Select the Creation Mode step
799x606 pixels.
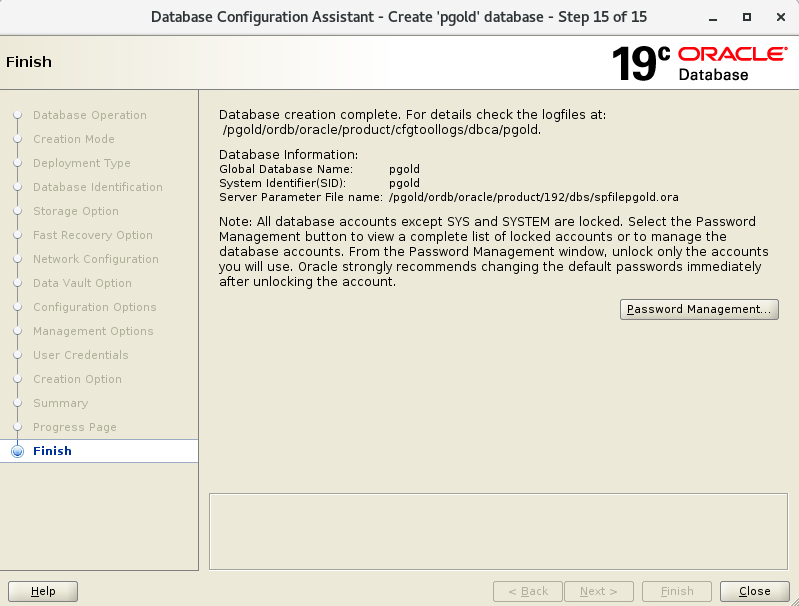coord(74,139)
